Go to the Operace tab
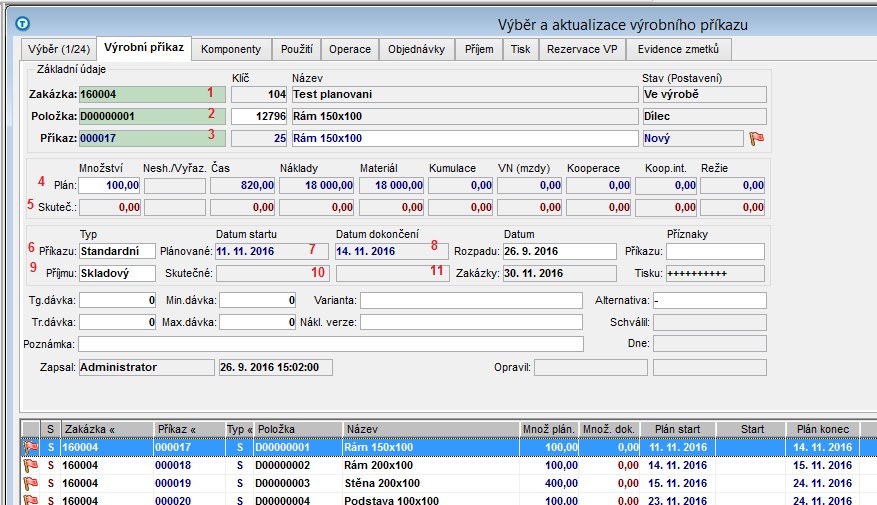The width and height of the screenshot is (877, 505). [350, 49]
